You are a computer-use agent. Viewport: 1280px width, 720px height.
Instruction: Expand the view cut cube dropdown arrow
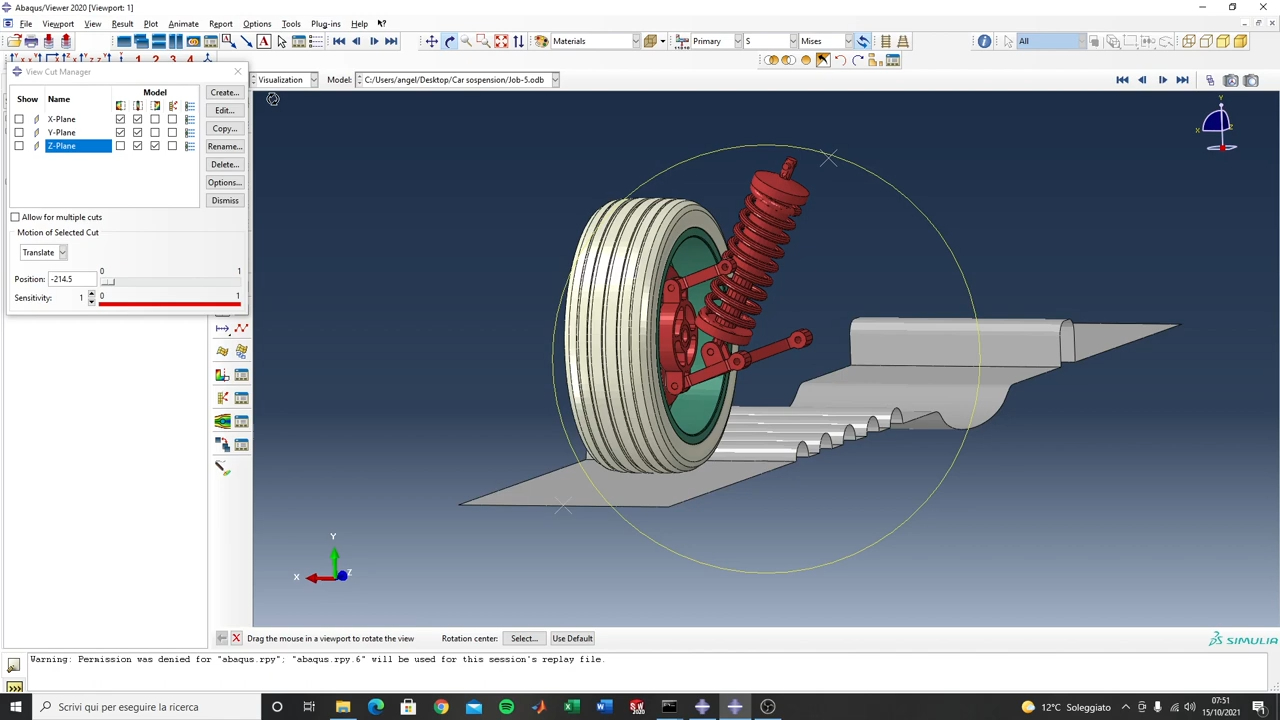click(662, 41)
